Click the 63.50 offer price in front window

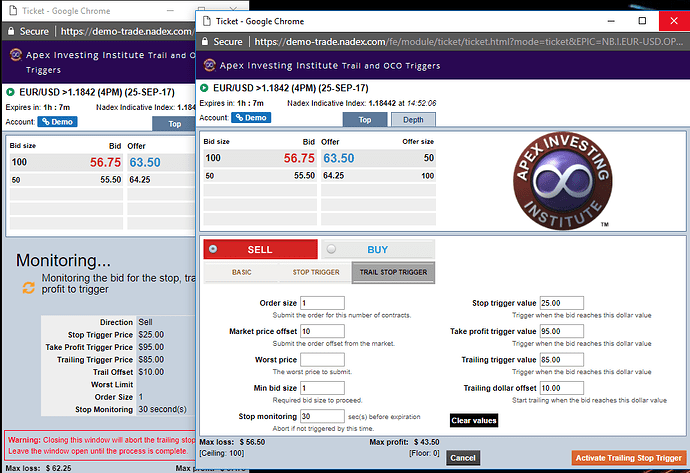(x=338, y=158)
